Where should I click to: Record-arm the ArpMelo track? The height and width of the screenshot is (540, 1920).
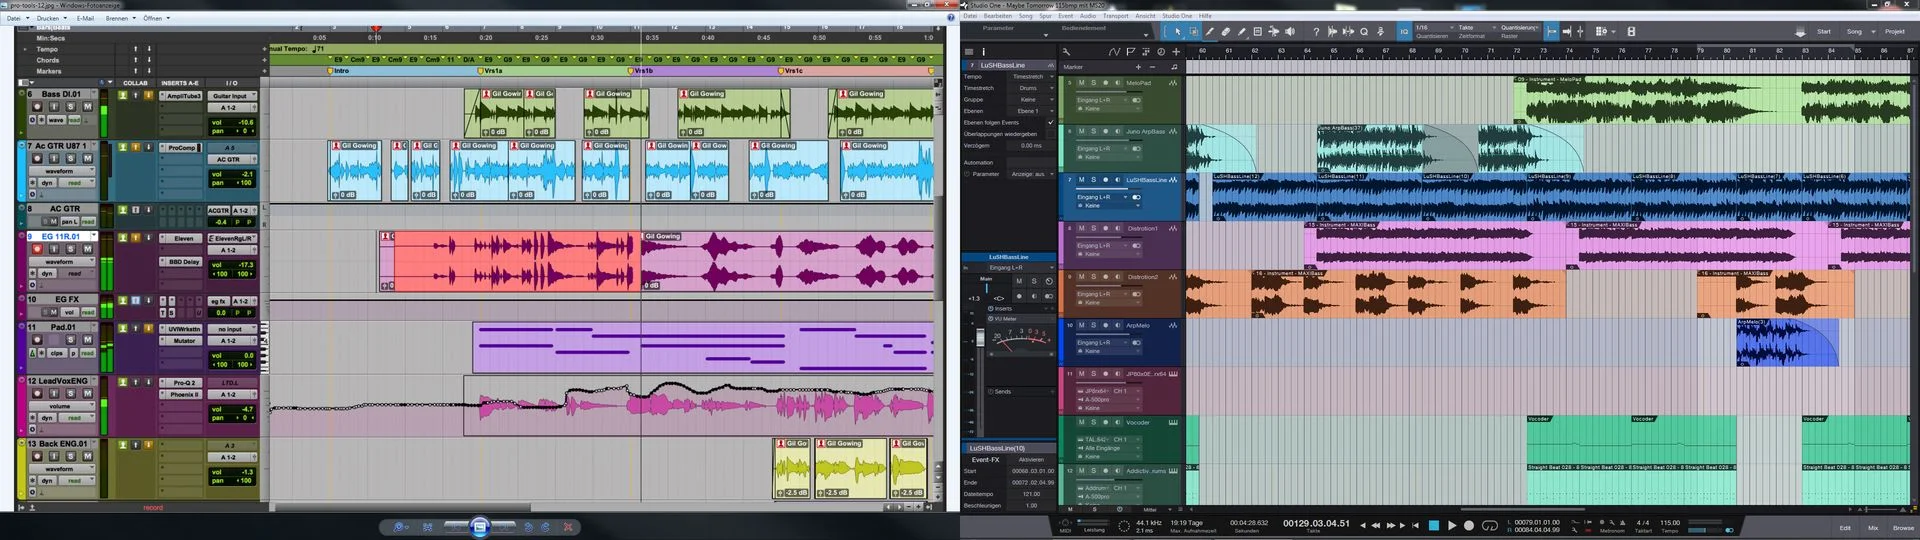[1105, 325]
